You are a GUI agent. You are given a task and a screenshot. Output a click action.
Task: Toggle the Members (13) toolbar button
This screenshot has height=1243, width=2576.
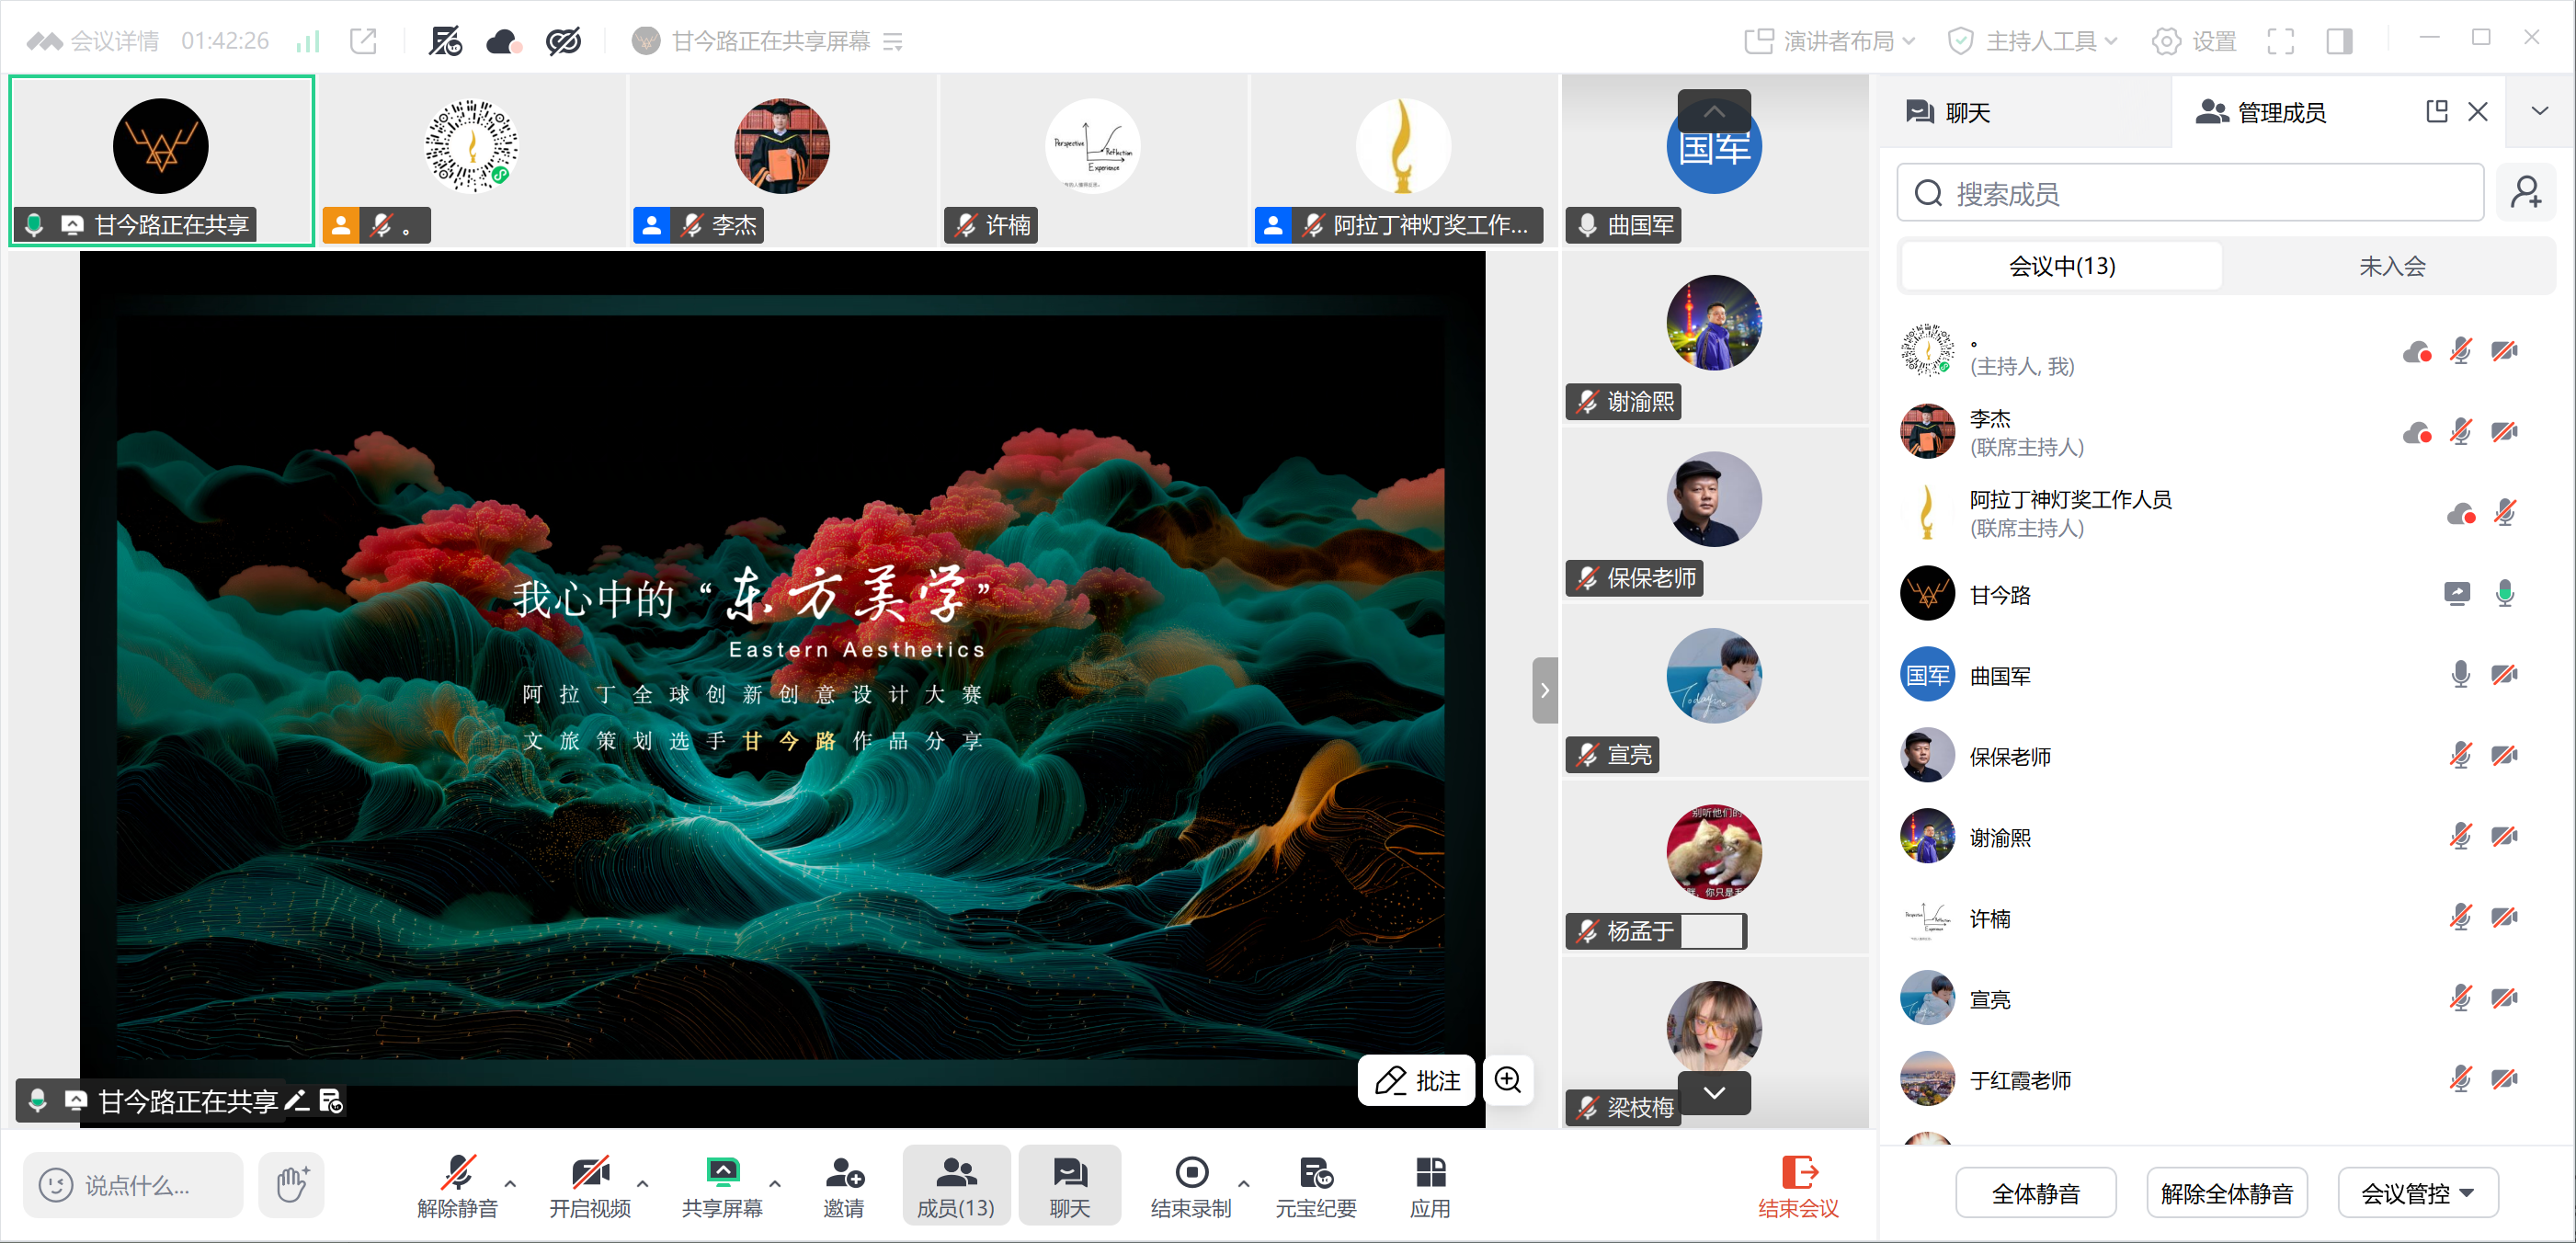pos(956,1187)
